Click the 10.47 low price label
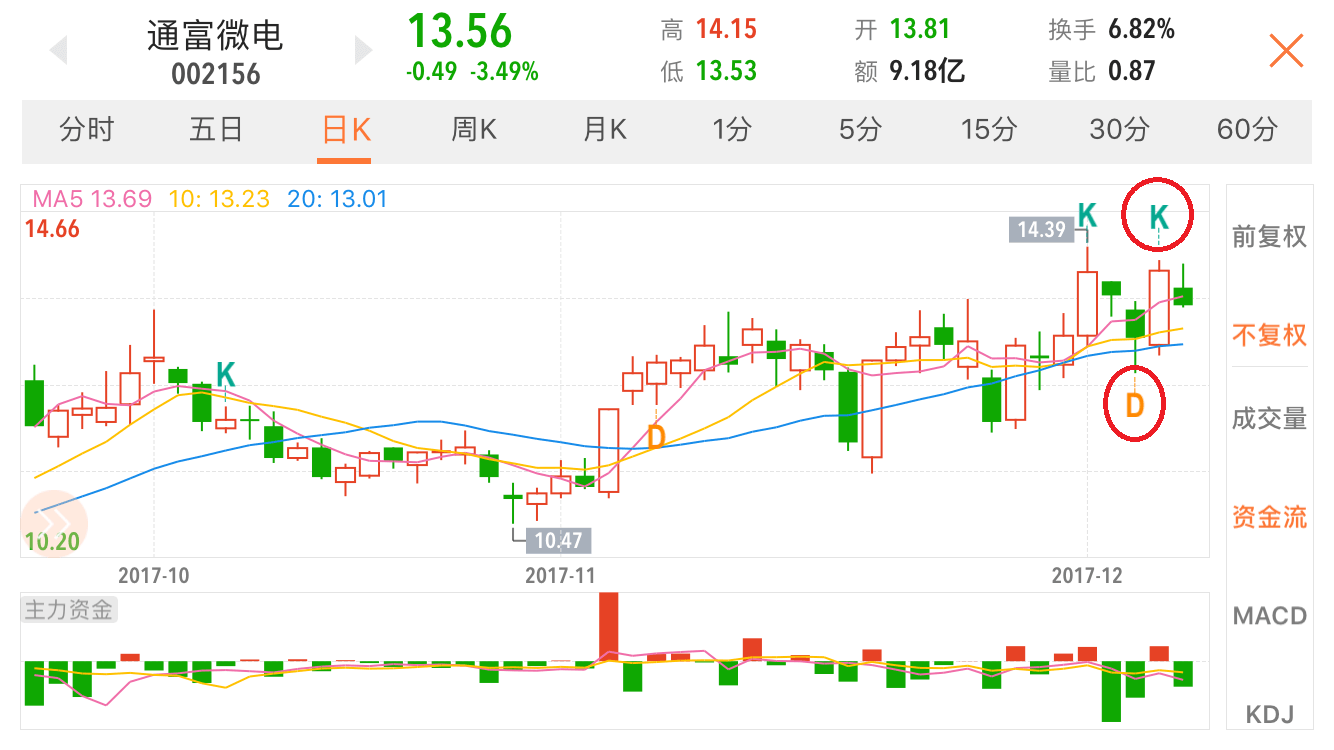The height and width of the screenshot is (750, 1334). (561, 541)
